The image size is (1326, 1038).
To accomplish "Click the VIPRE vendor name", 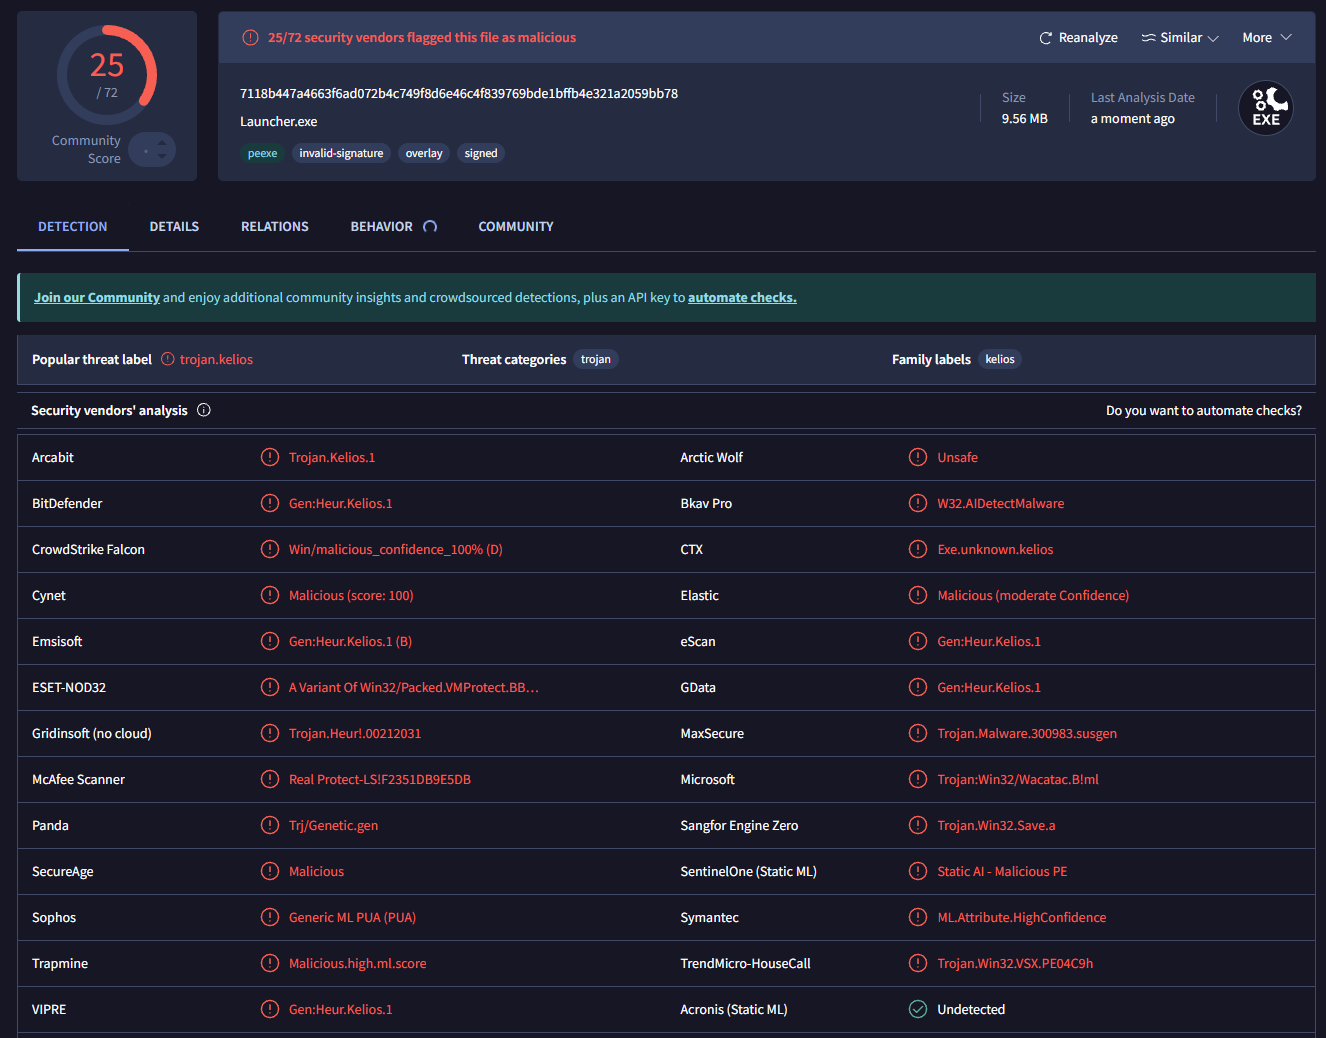I will click(x=49, y=1009).
